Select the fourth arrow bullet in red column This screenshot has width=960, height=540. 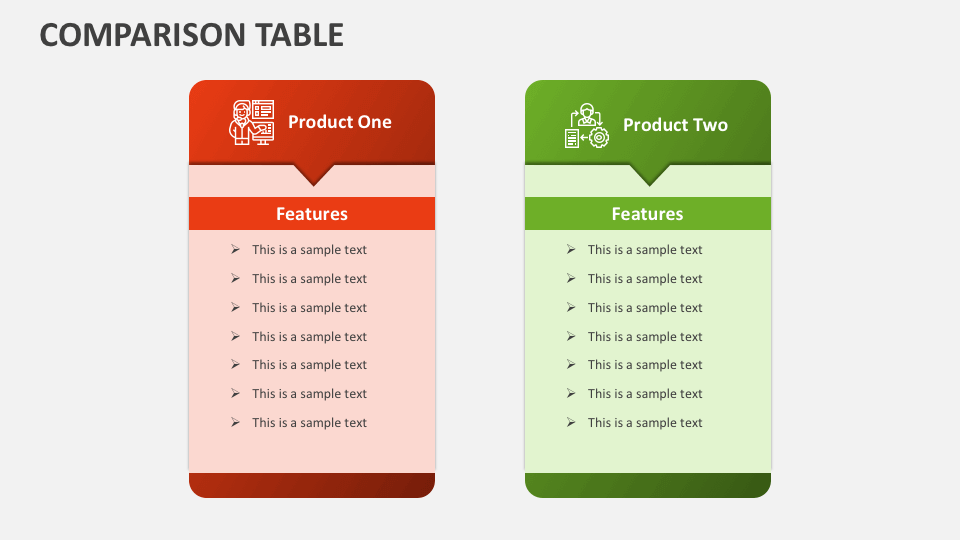(x=235, y=336)
